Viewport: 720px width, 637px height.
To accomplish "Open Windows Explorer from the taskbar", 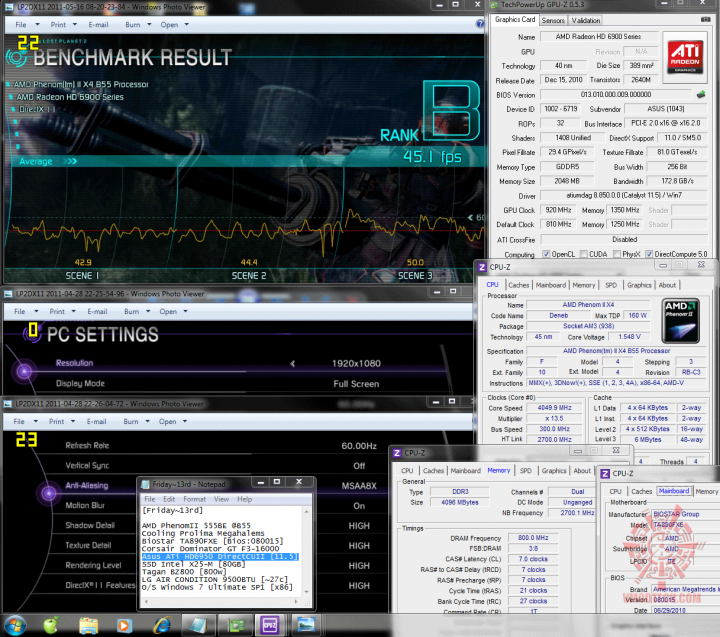I will (x=88, y=626).
